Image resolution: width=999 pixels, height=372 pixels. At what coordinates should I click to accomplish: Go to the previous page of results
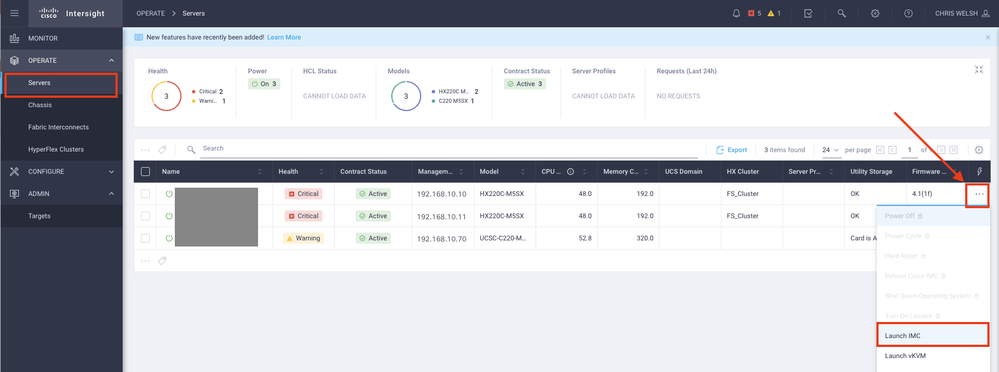[892, 150]
